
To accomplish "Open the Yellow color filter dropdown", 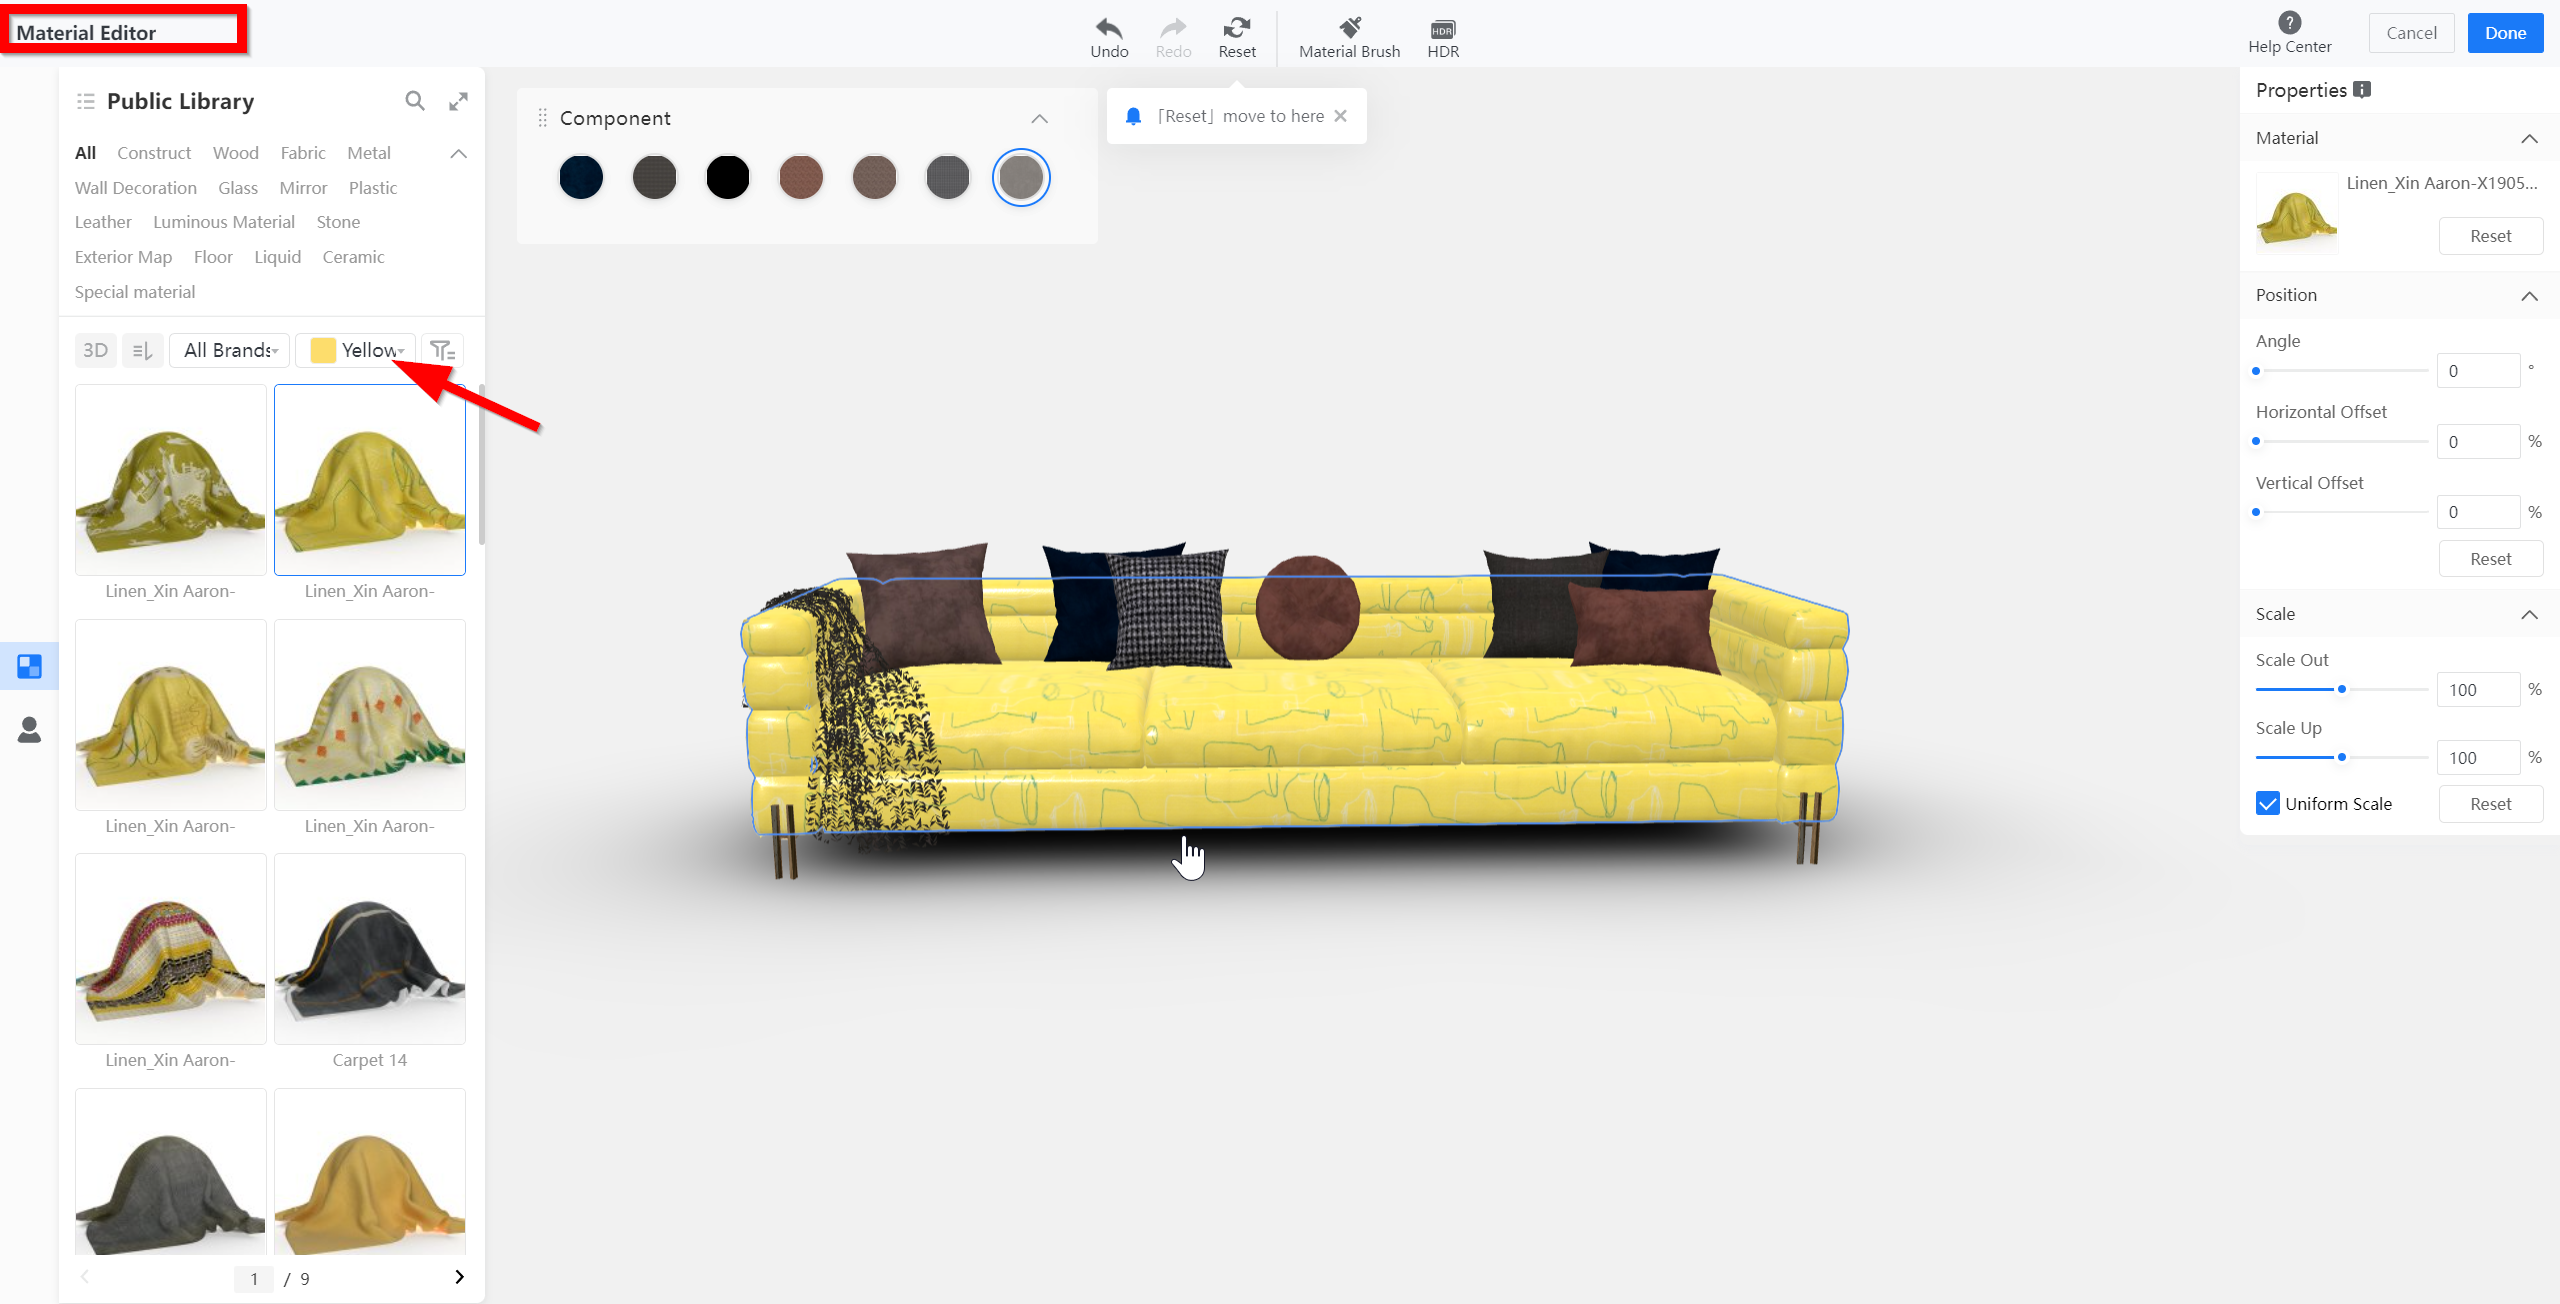I will pyautogui.click(x=356, y=350).
